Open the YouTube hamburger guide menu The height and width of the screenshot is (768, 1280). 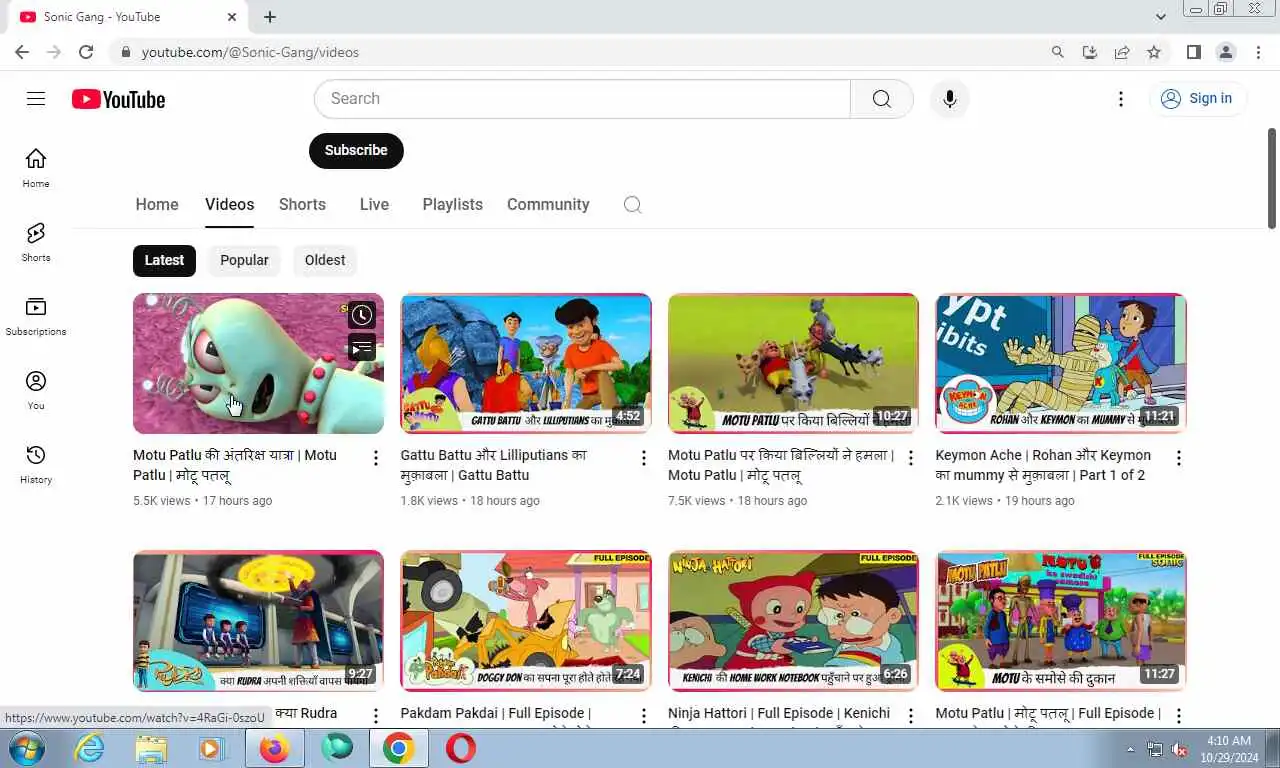pos(36,98)
